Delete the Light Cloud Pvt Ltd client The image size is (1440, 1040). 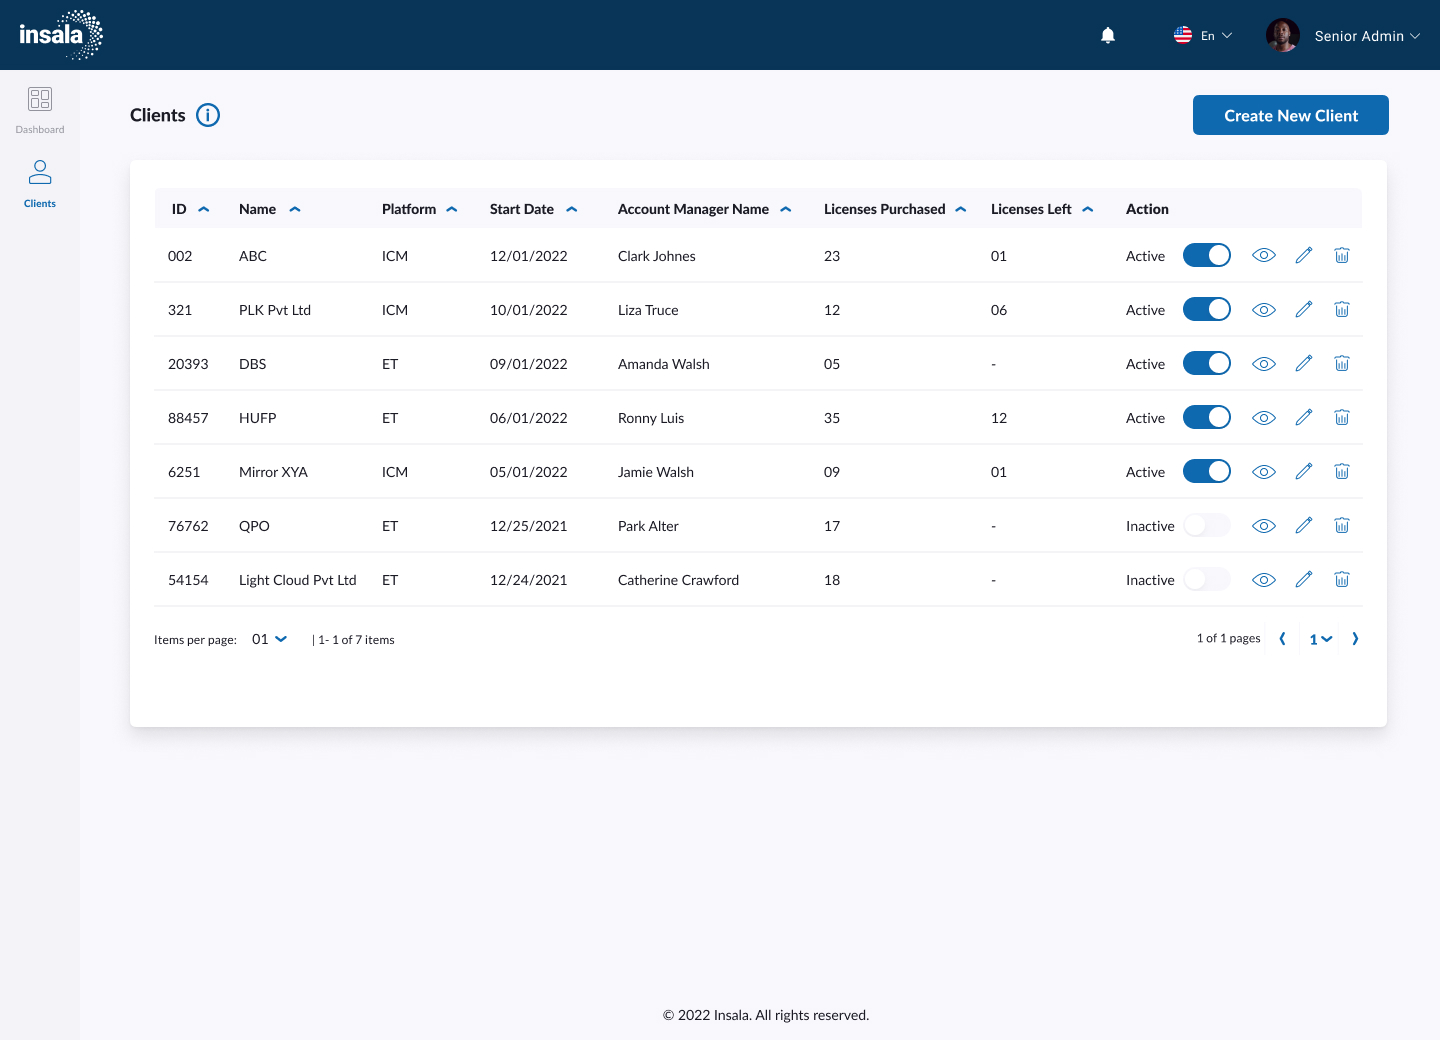coord(1342,580)
